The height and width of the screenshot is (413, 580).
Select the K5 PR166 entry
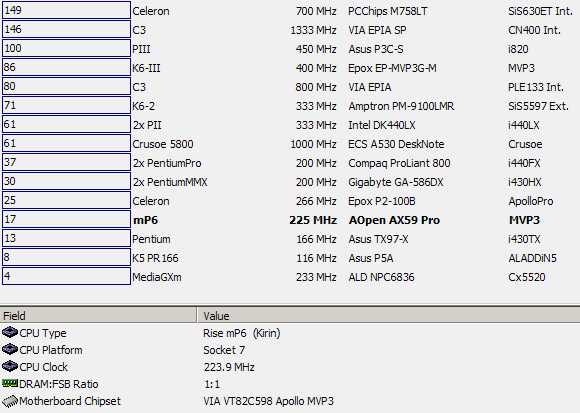[155, 258]
